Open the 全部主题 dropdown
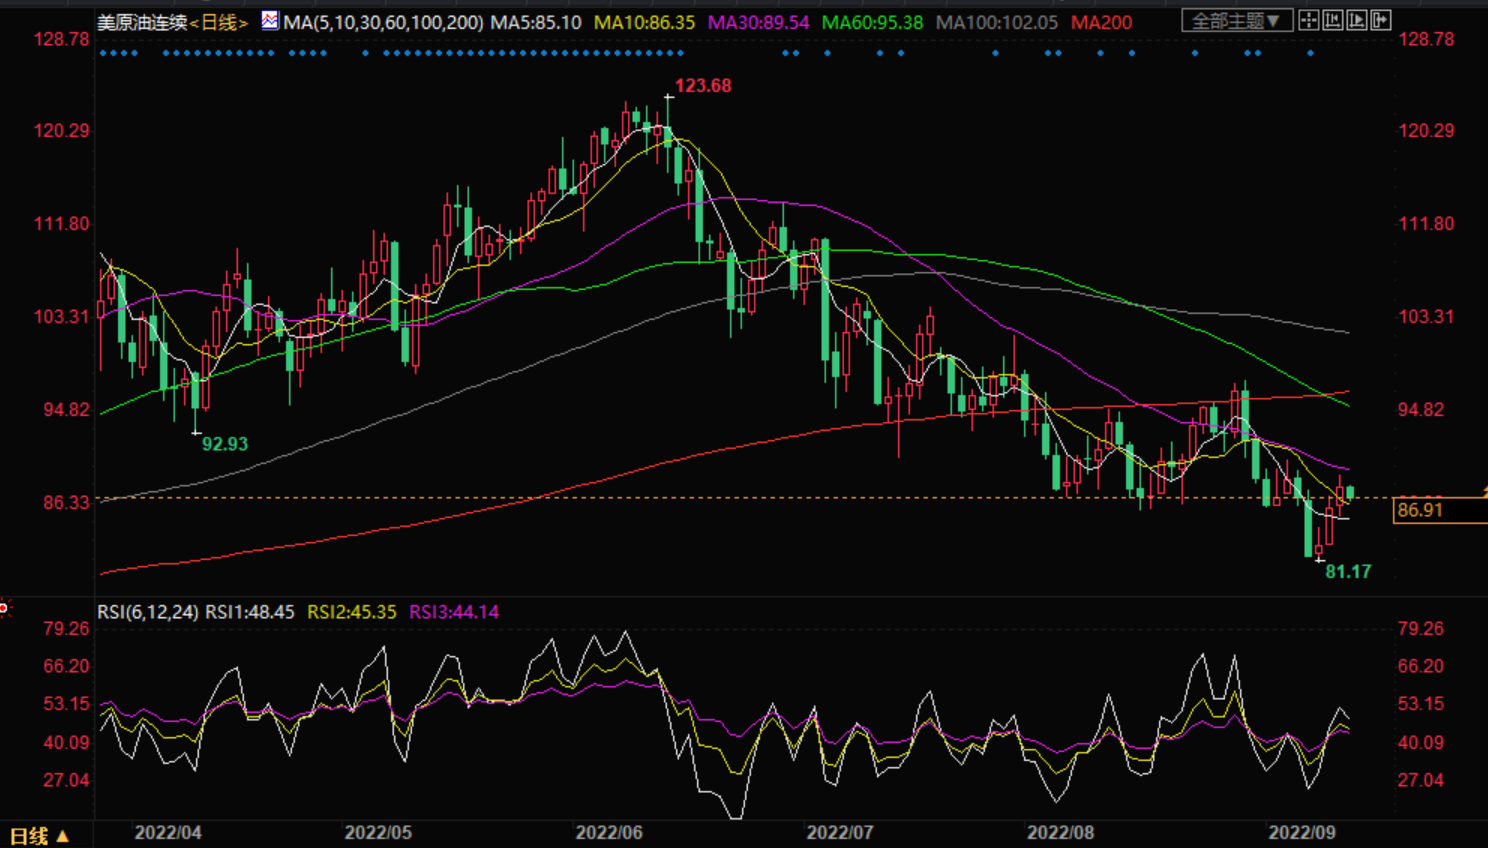 [1236, 20]
